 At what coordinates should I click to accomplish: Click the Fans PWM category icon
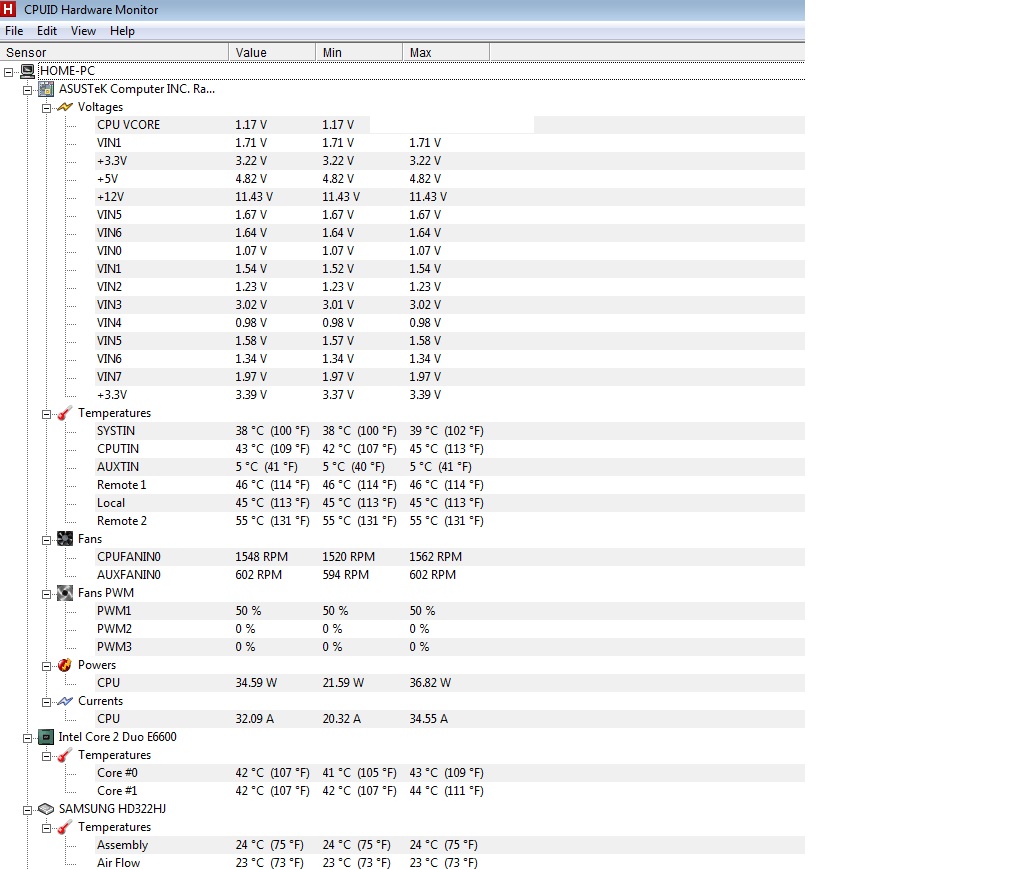(65, 593)
